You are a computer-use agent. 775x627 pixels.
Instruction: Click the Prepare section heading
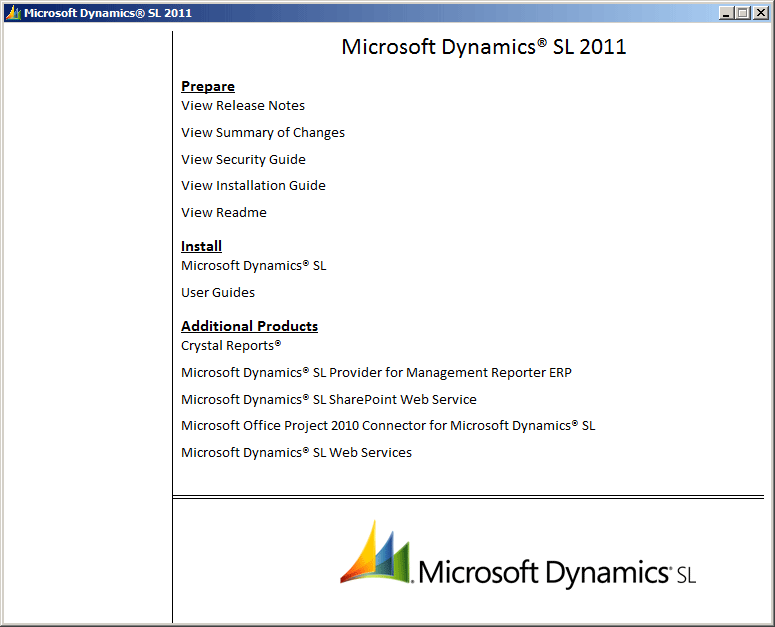[x=208, y=86]
